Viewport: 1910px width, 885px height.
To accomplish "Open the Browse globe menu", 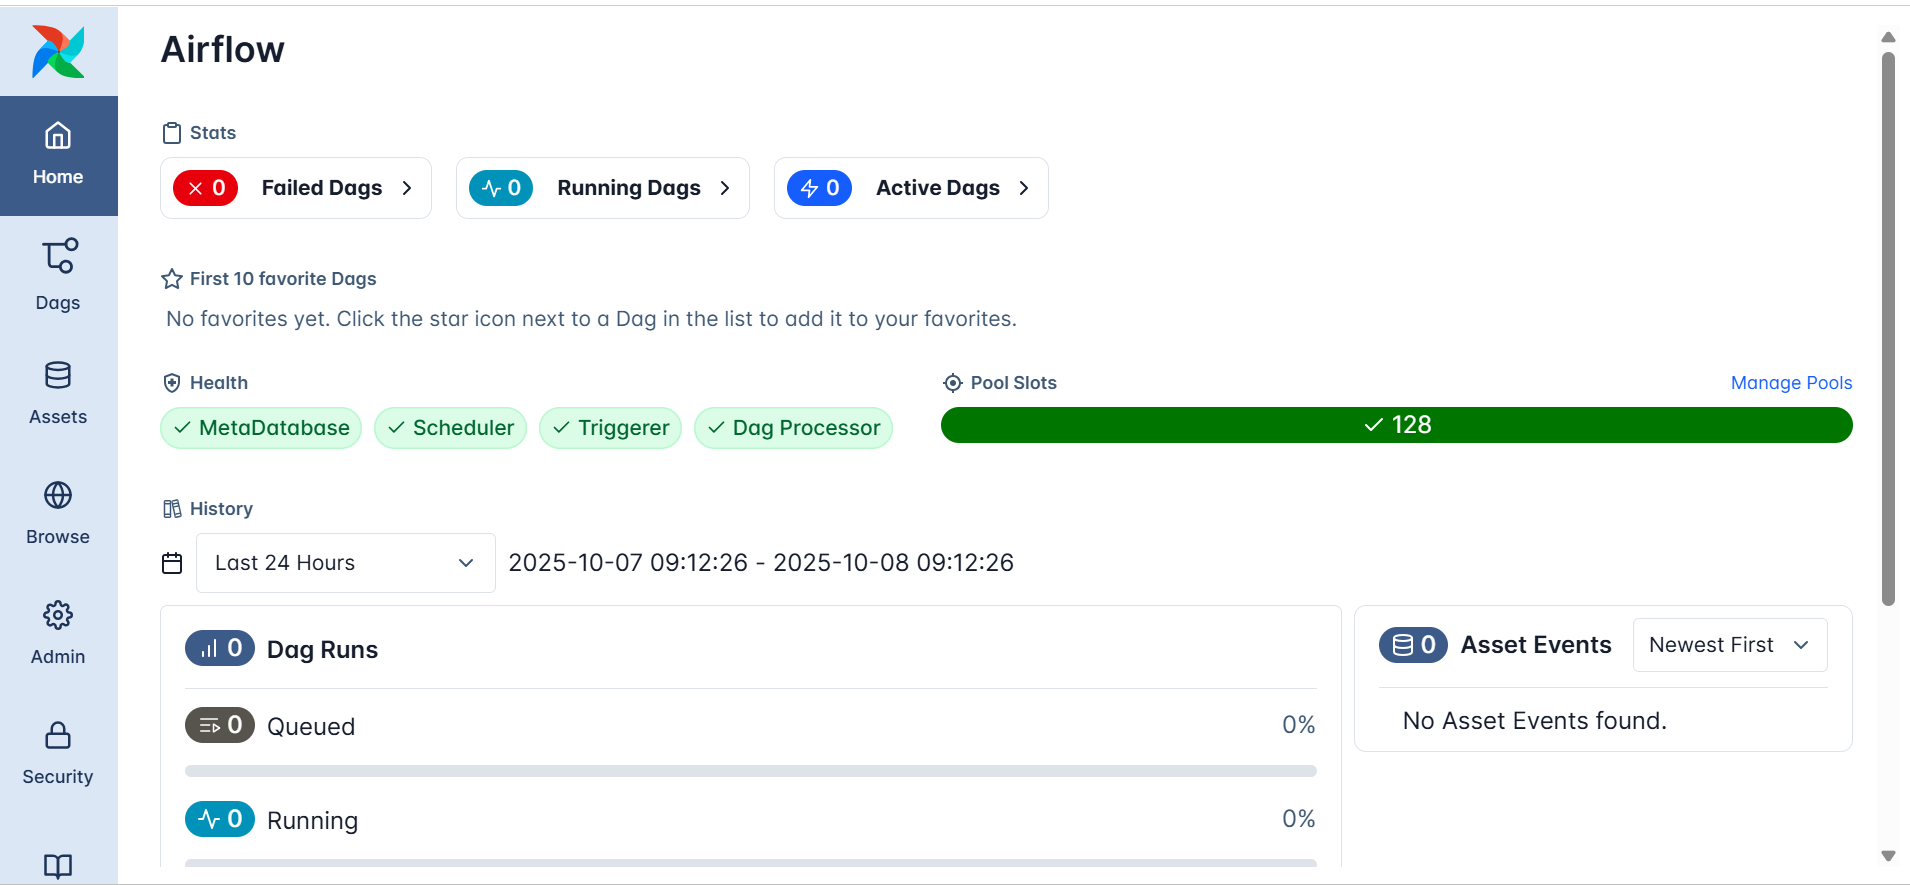I will 58,513.
